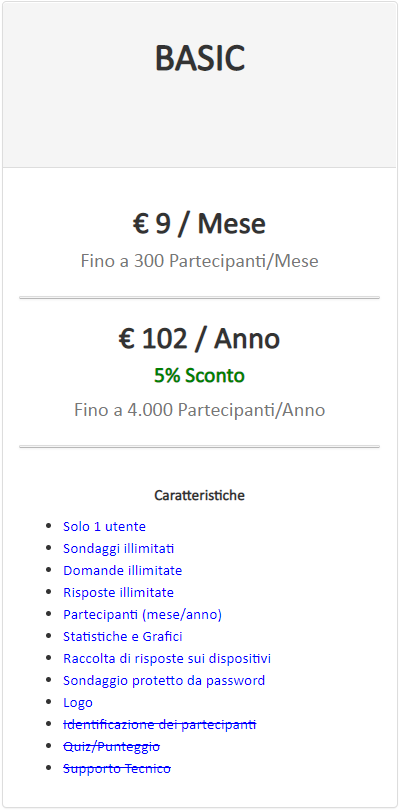This screenshot has width=400, height=810.
Task: Open the struck-through 'Supporto Tecnico' link
Action: pos(117,769)
